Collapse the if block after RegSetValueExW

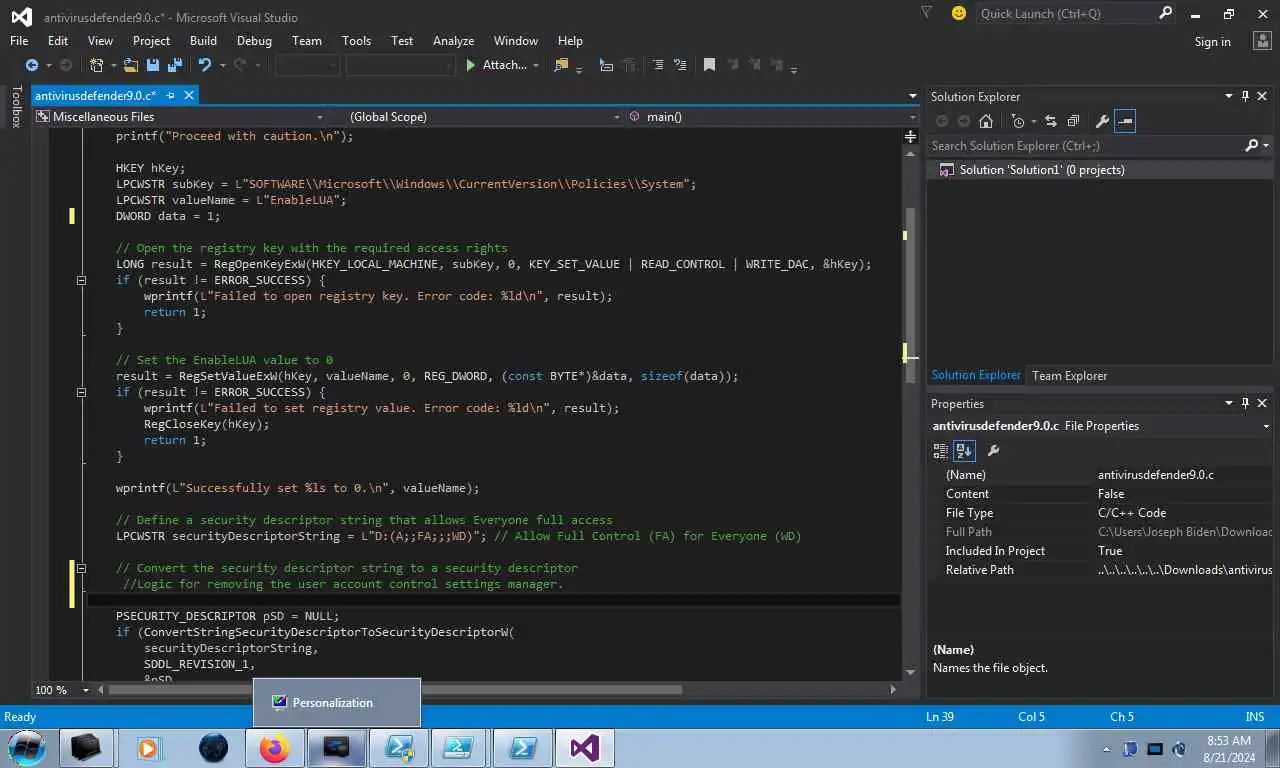[x=81, y=392]
